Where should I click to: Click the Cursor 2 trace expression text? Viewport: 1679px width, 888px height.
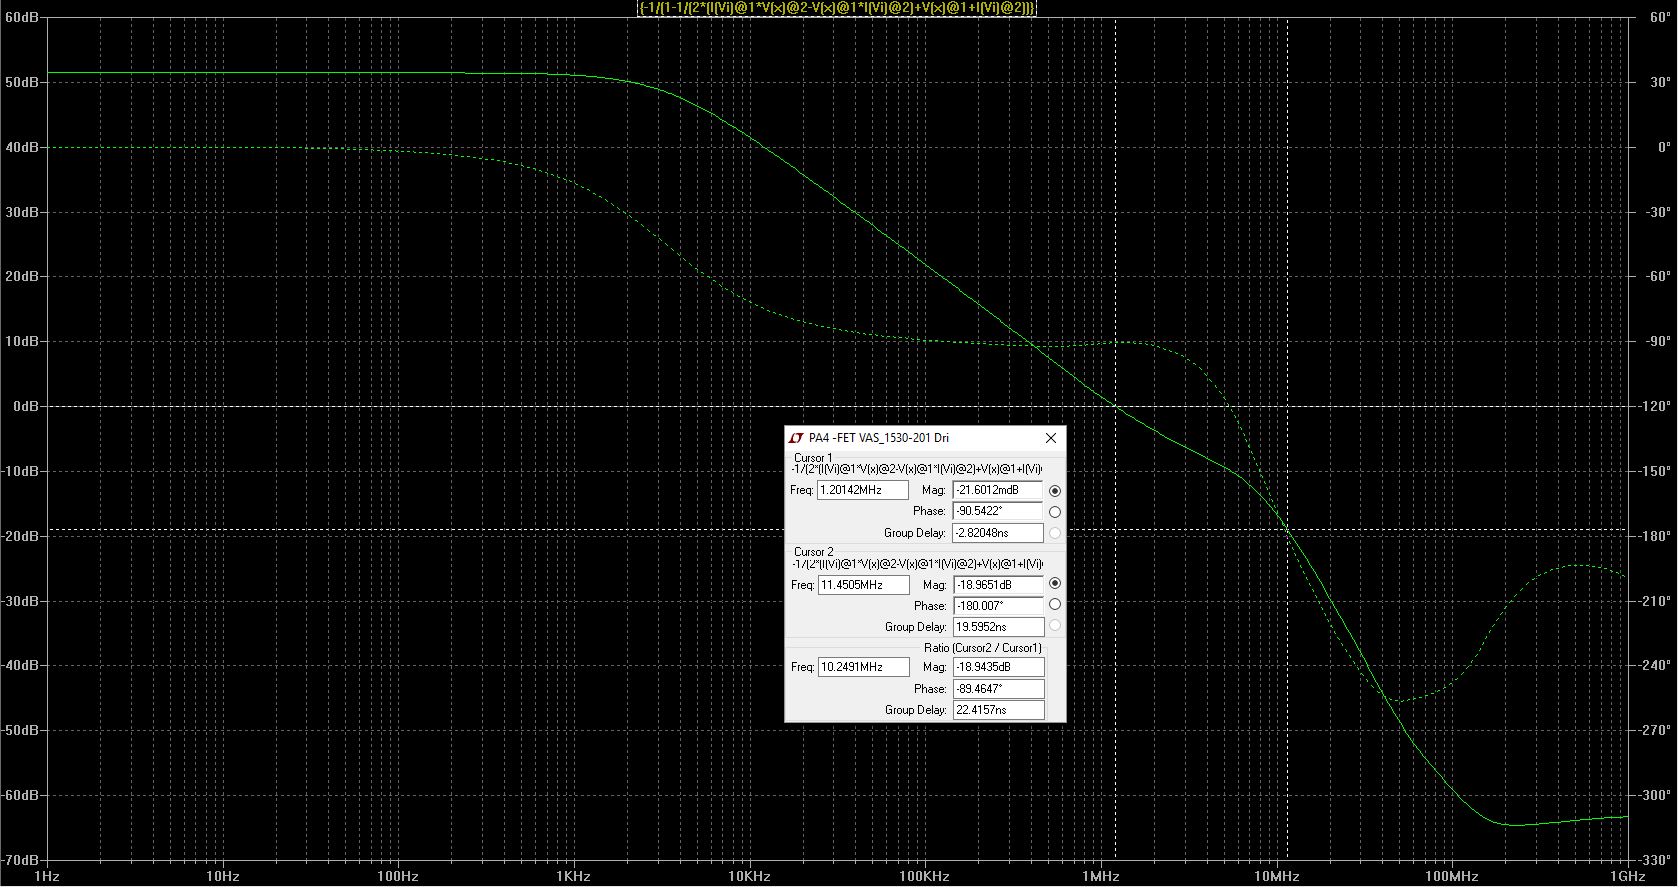[916, 564]
